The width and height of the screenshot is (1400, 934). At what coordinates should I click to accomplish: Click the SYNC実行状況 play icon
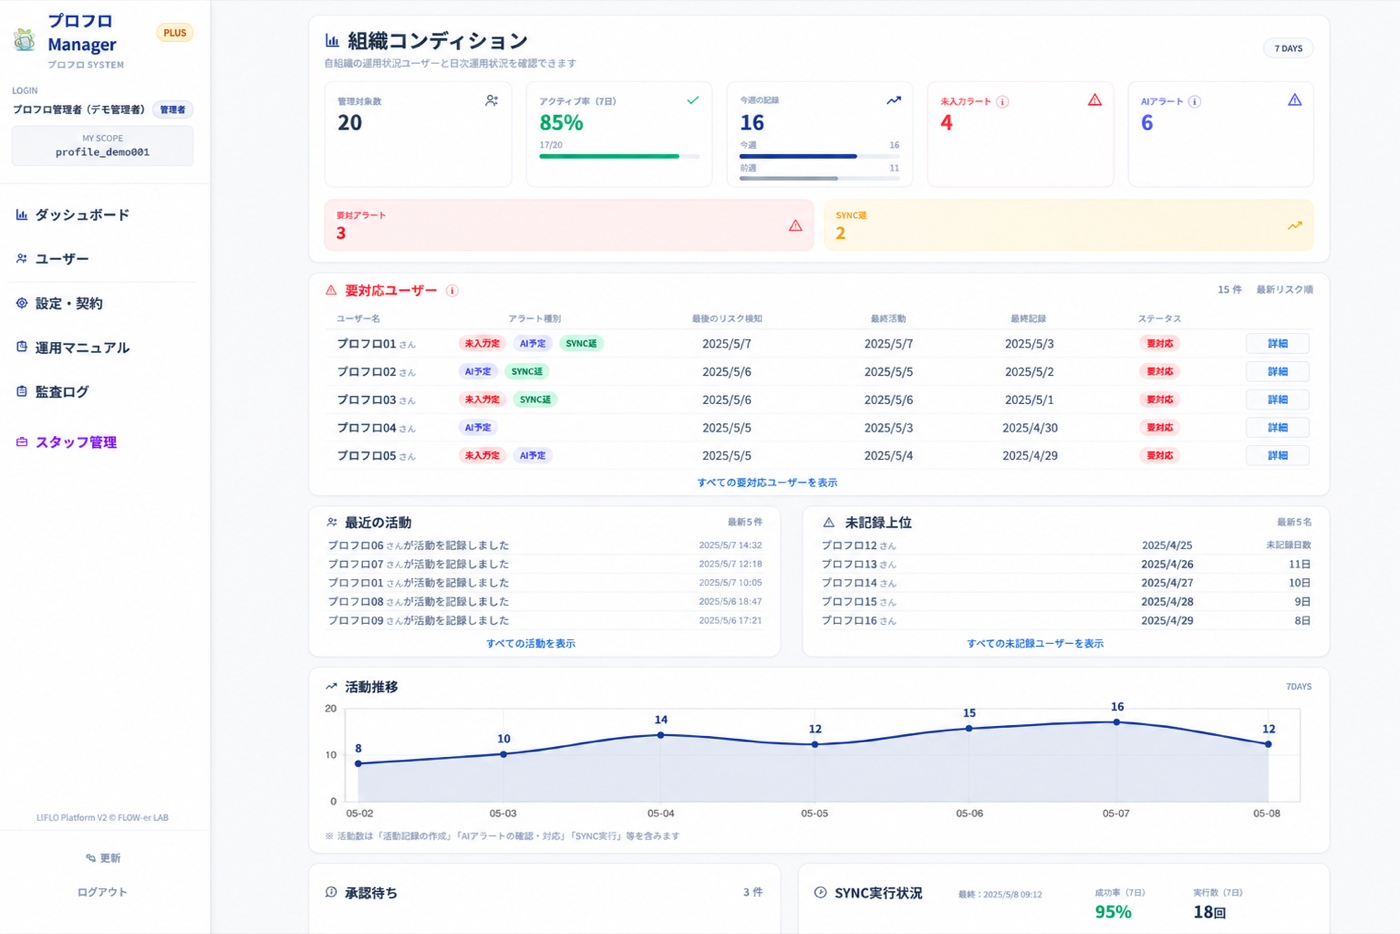tap(820, 892)
